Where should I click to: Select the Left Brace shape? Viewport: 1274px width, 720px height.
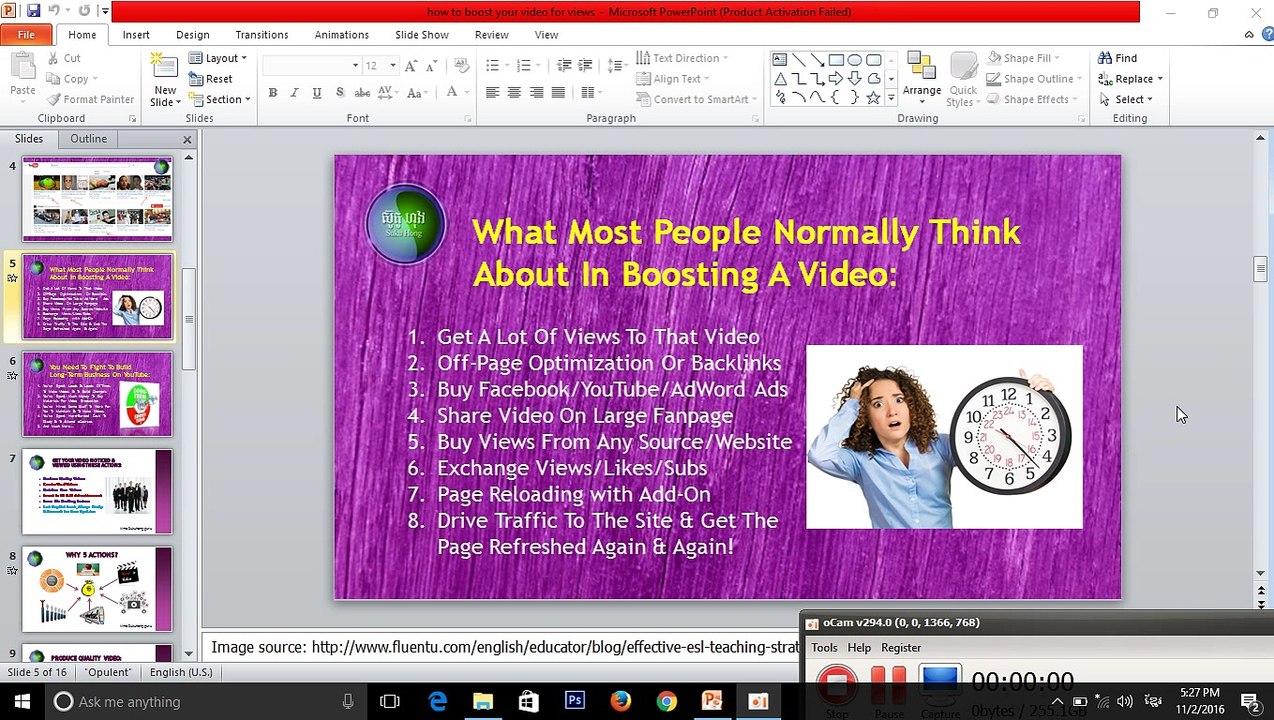(836, 97)
